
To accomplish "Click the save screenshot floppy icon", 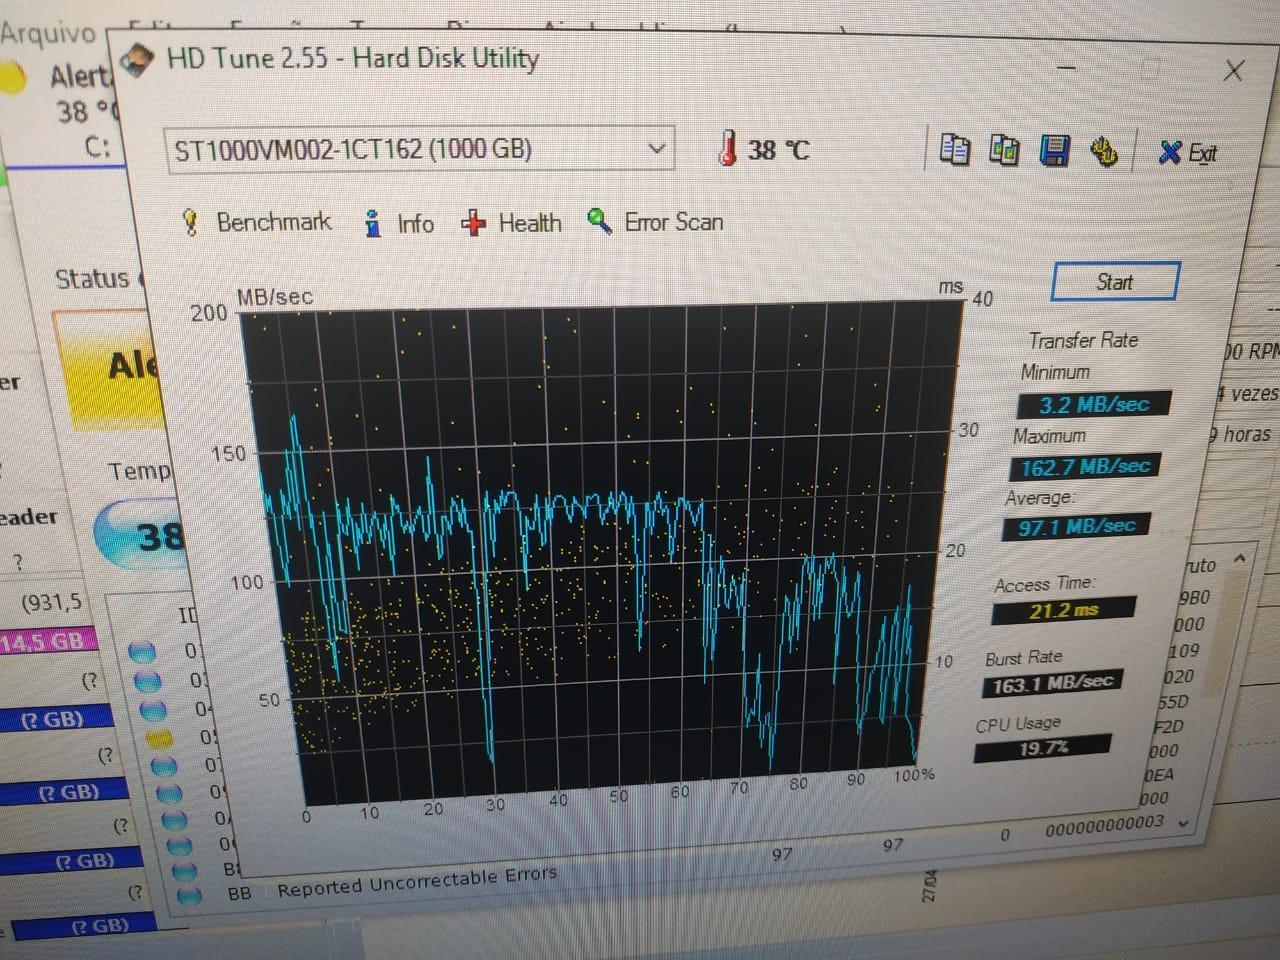I will click(1054, 151).
